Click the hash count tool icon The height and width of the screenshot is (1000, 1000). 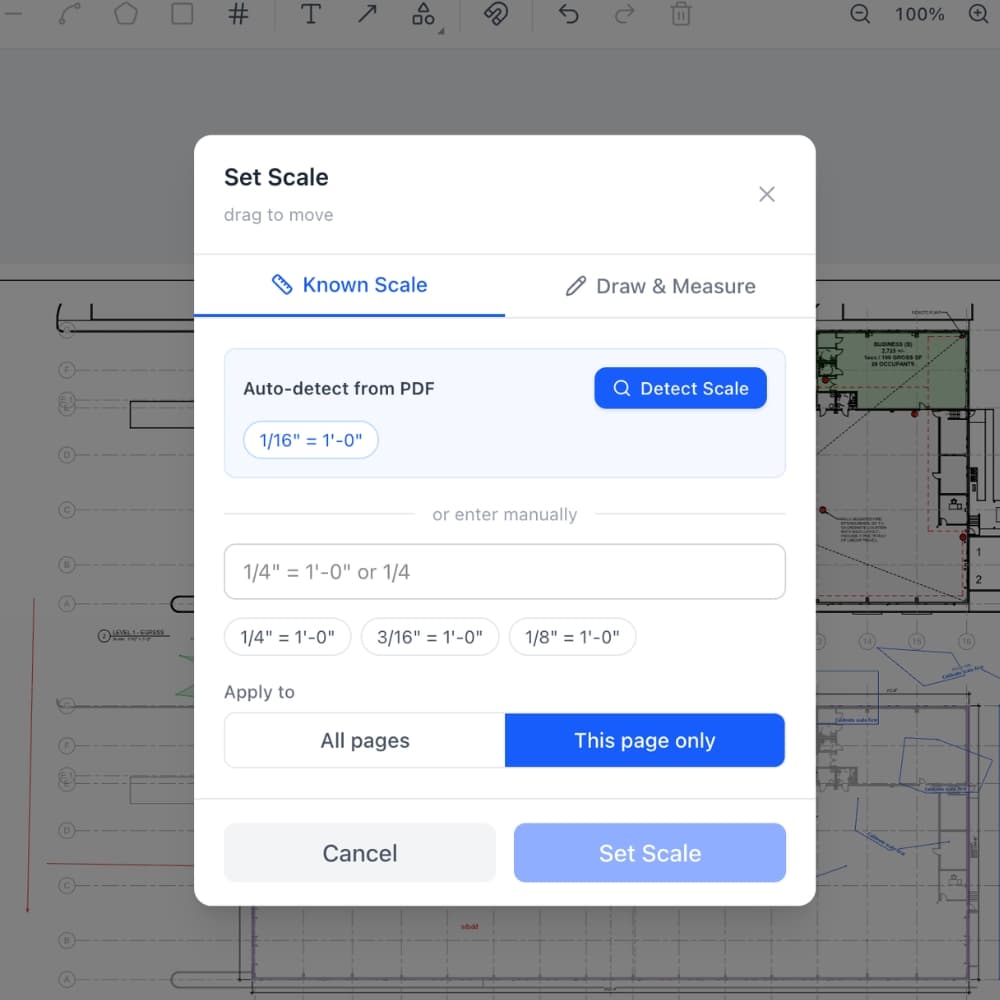(x=238, y=15)
